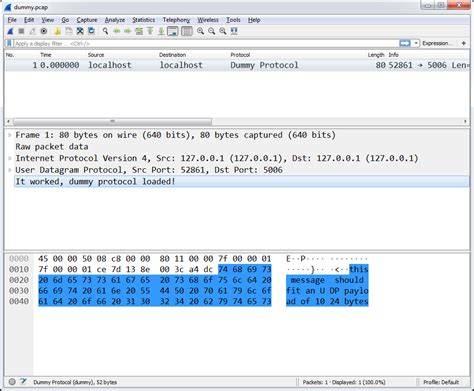Open the Telephony menu
Screen dimensions: 474x391
pyautogui.click(x=176, y=20)
